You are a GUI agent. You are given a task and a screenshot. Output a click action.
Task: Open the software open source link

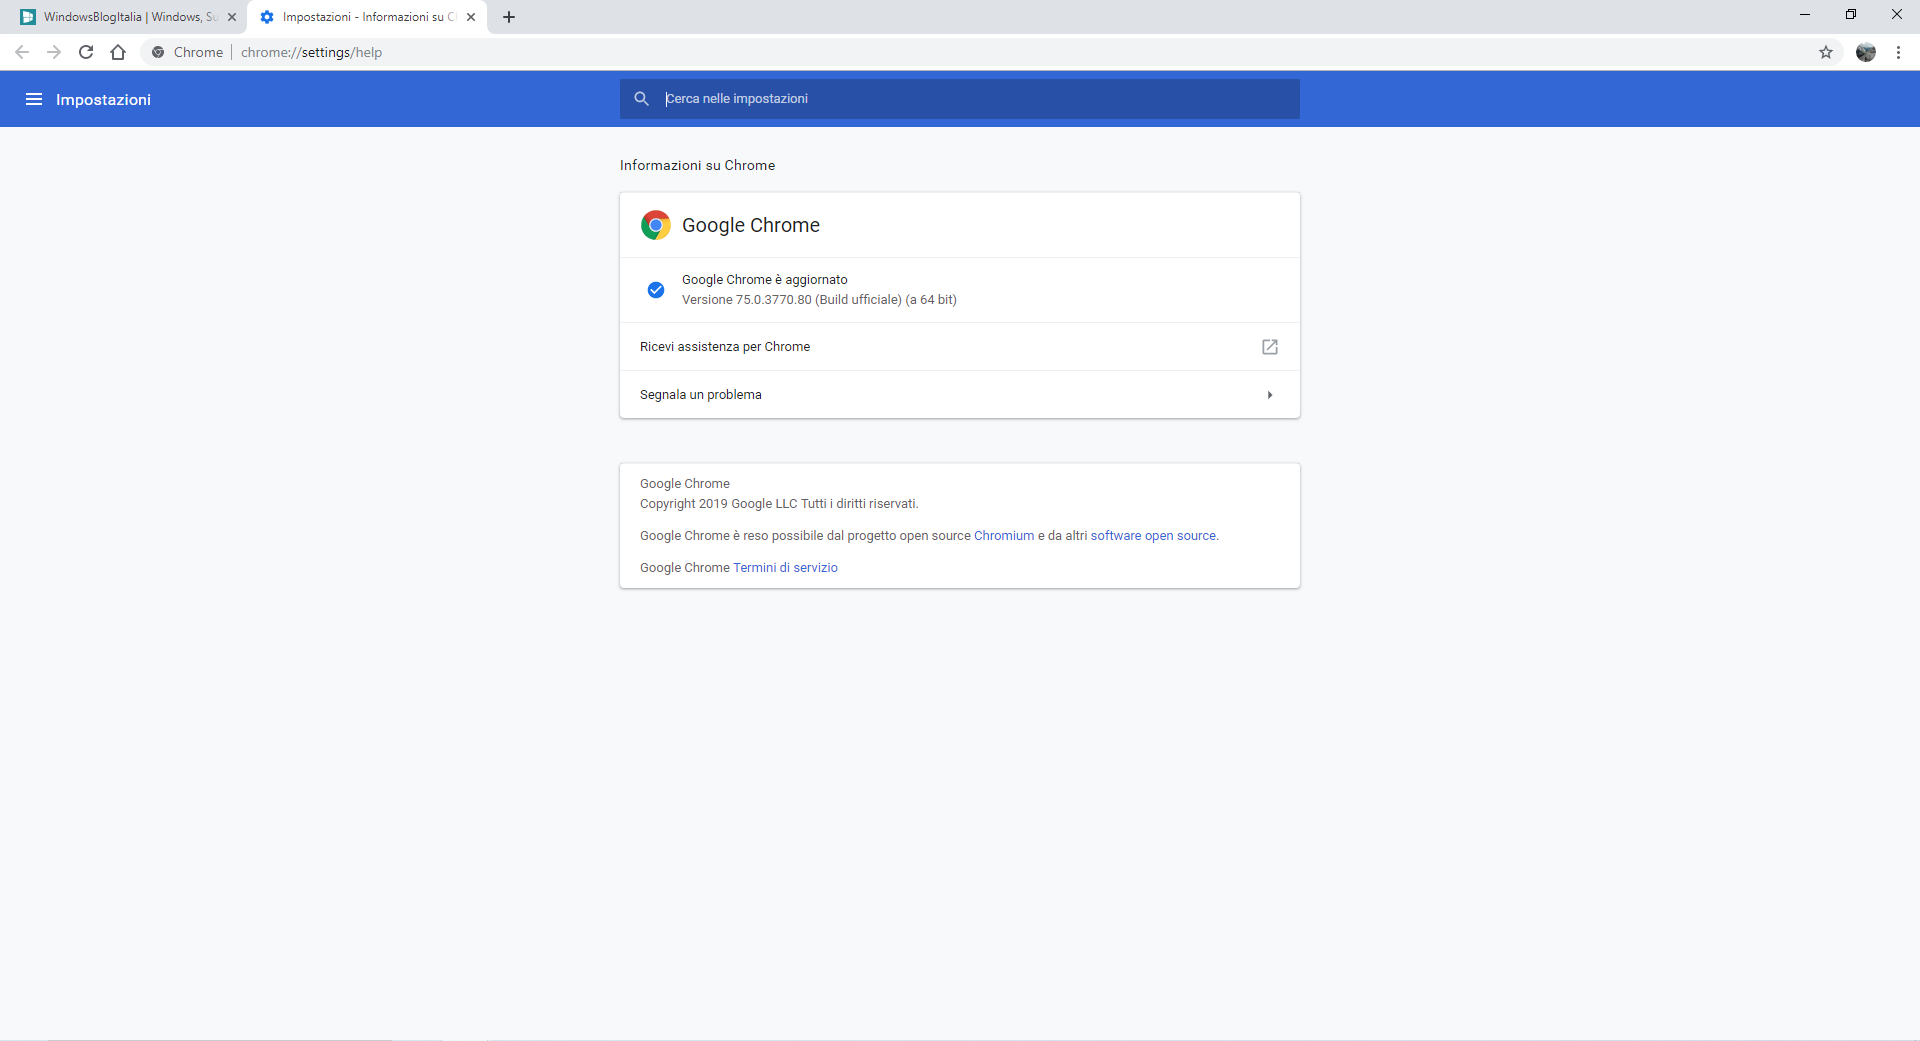point(1153,536)
